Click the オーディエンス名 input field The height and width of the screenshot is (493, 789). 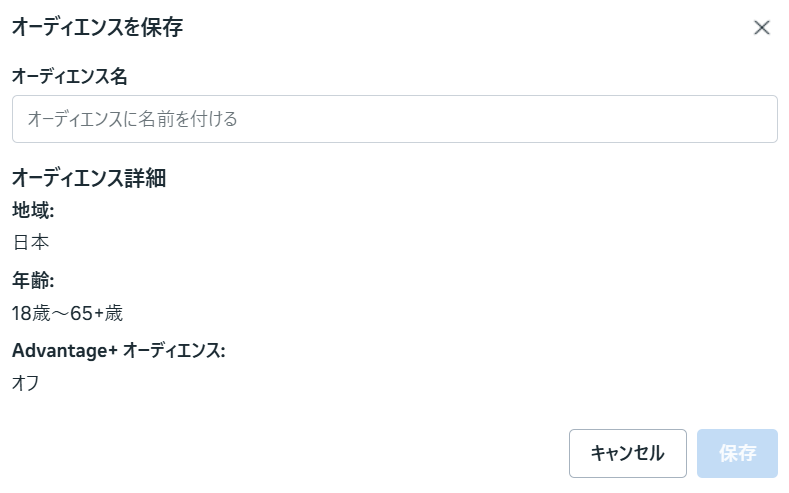pyautogui.click(x=394, y=119)
